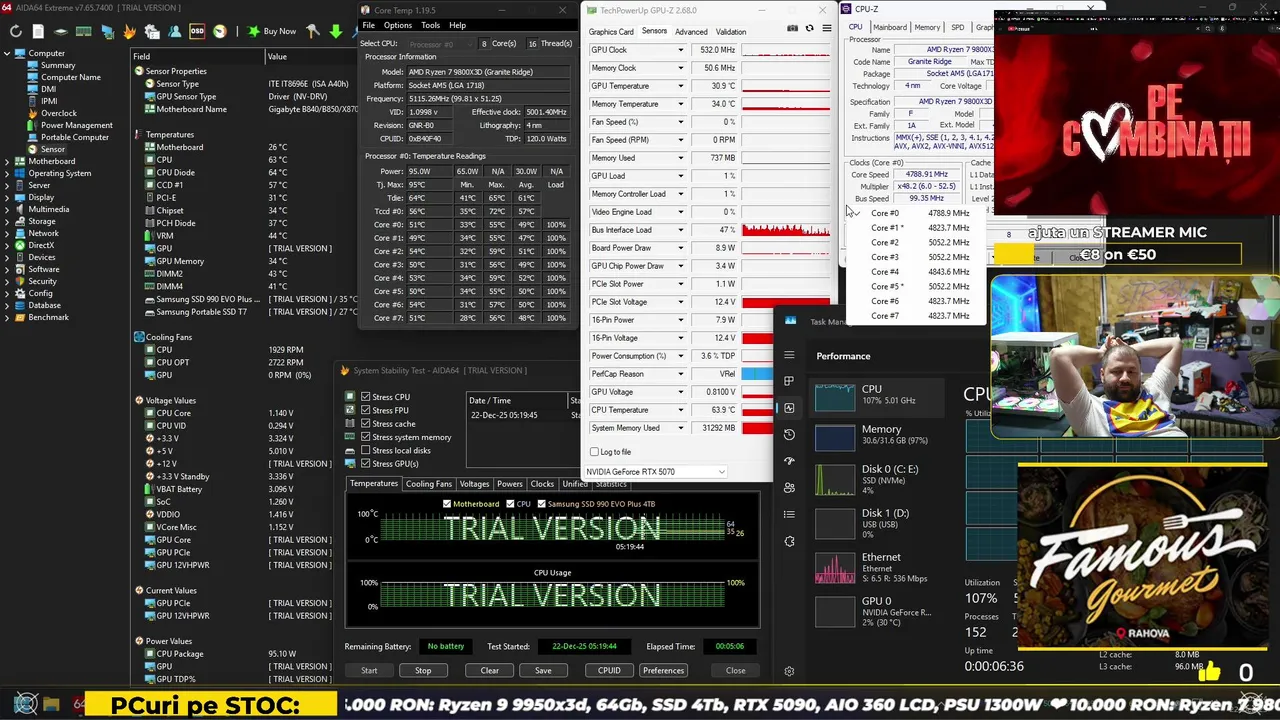Click Clear button in Stability Test
The width and height of the screenshot is (1280, 720).
489,671
